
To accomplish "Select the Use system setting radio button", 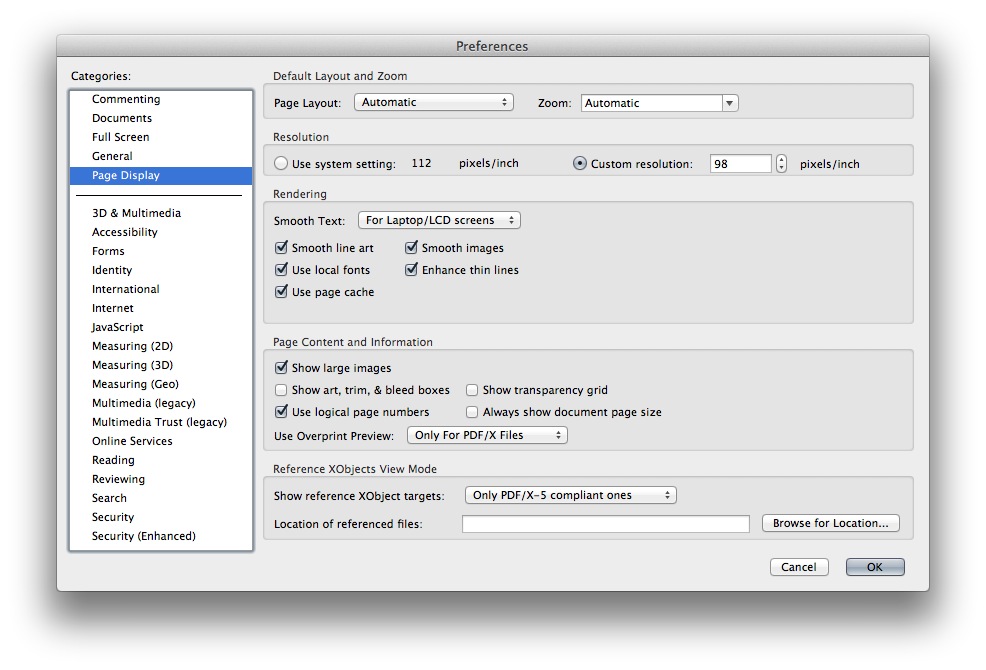I will (282, 164).
